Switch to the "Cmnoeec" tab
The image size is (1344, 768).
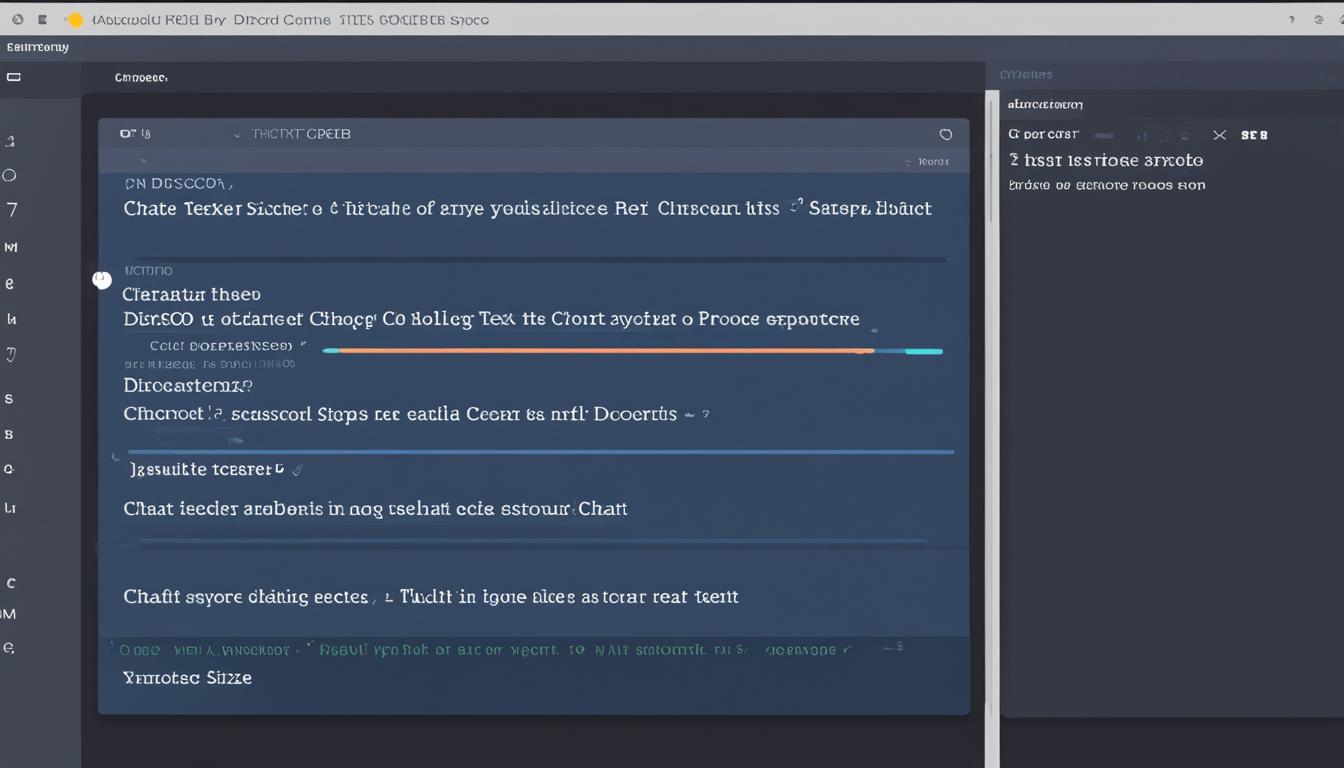pyautogui.click(x=141, y=77)
